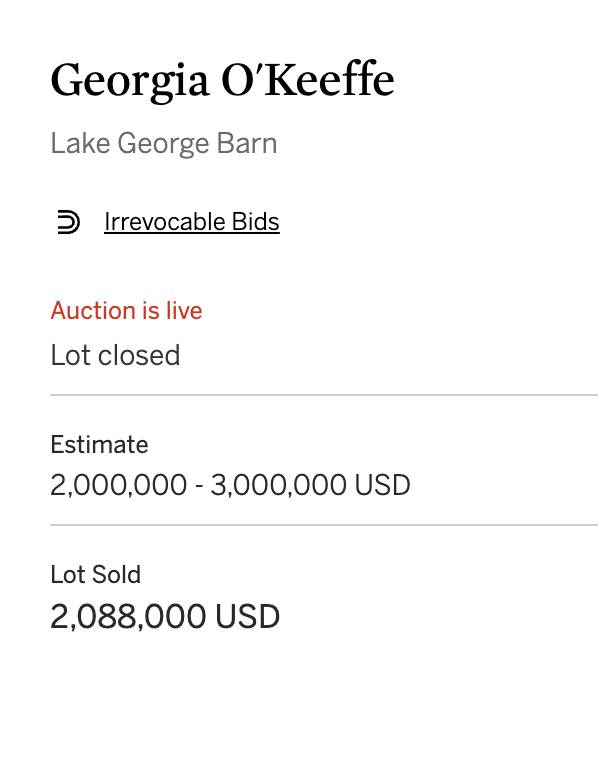Click the divider line above Lot Sold

(x=324, y=525)
